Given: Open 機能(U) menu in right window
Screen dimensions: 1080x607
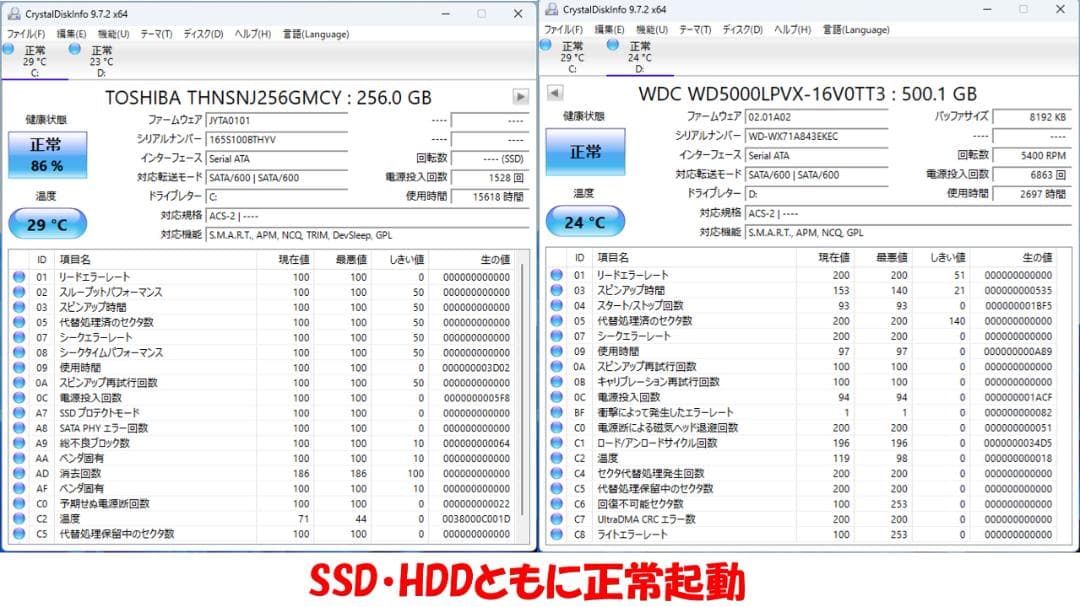Looking at the screenshot, I should [x=652, y=30].
